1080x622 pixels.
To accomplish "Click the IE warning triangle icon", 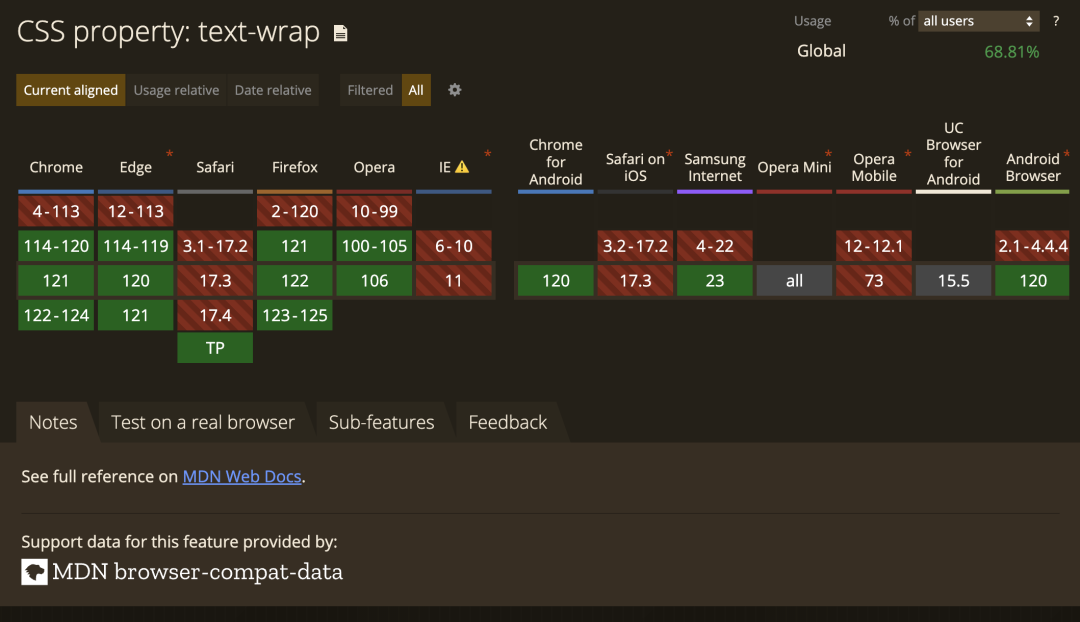I will click(x=462, y=167).
